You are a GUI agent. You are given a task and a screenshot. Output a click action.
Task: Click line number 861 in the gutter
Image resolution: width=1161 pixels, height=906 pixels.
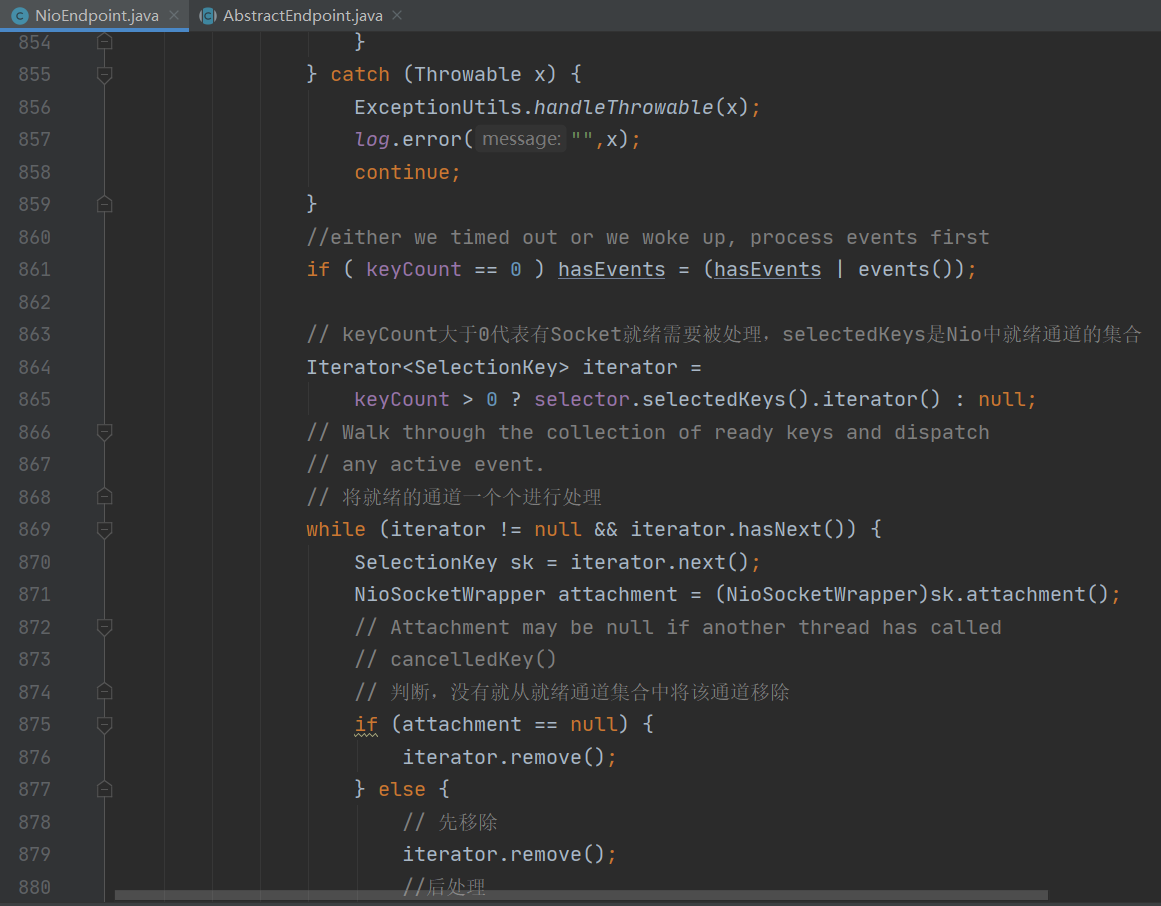34,269
